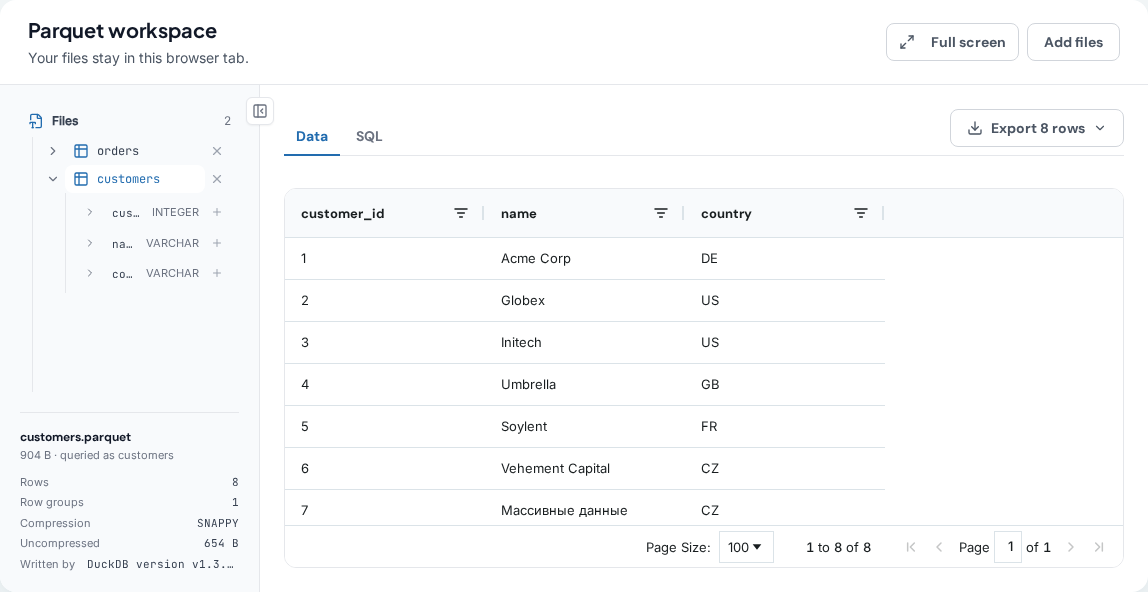Open filter menu for customer_id column
1148x592 pixels.
point(461,213)
